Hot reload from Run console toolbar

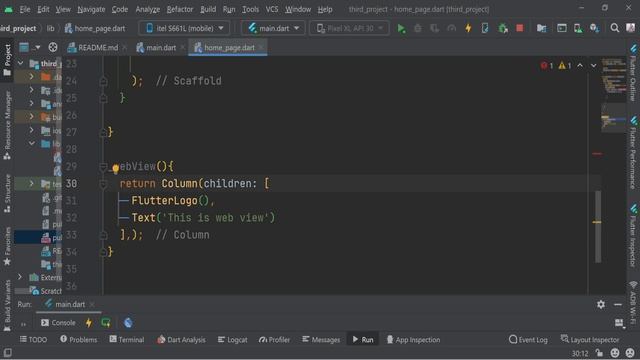pyautogui.click(x=89, y=323)
